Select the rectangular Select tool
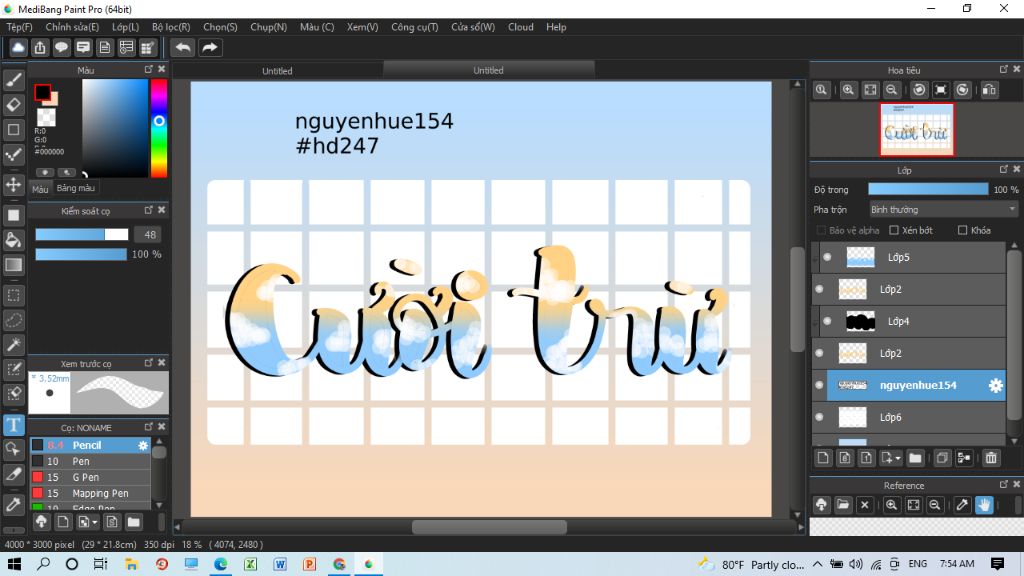The height and width of the screenshot is (576, 1024). [x=14, y=295]
